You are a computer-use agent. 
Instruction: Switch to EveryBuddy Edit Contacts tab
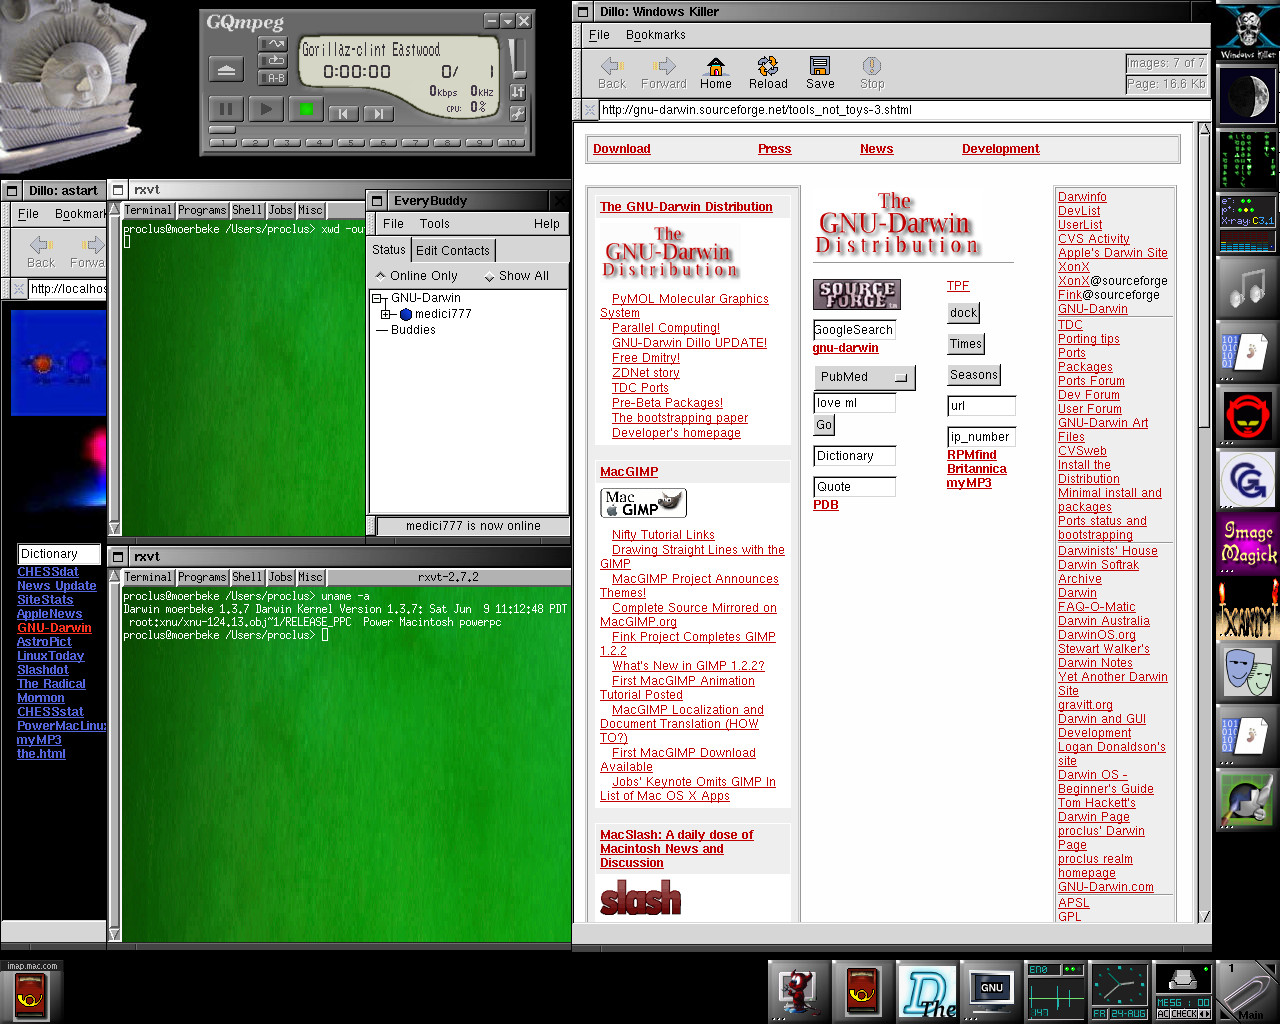point(453,251)
